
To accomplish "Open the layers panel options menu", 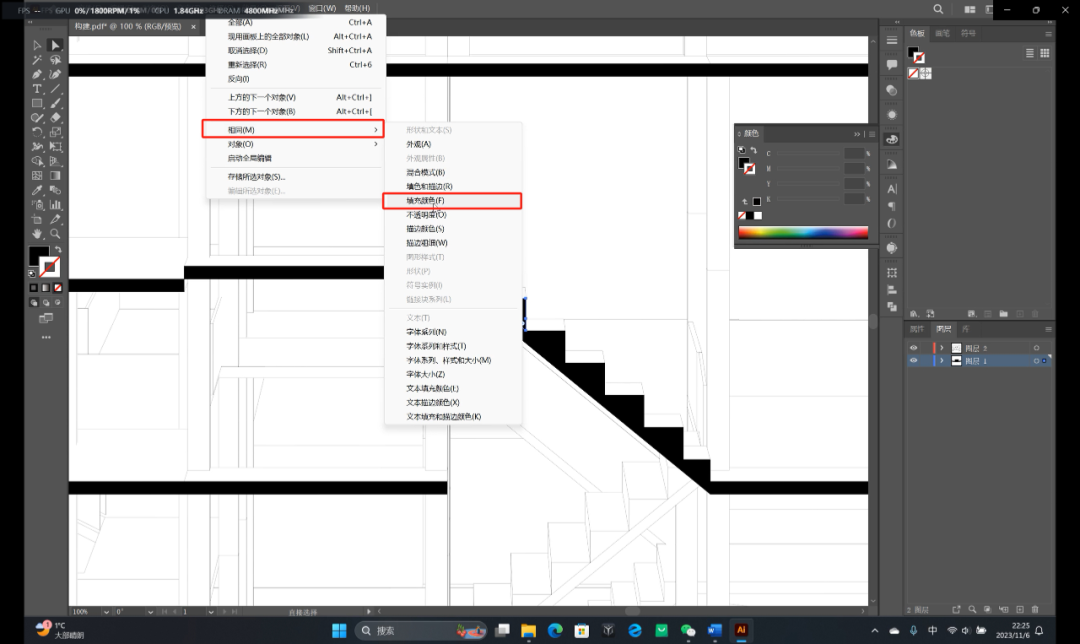I will click(1048, 329).
